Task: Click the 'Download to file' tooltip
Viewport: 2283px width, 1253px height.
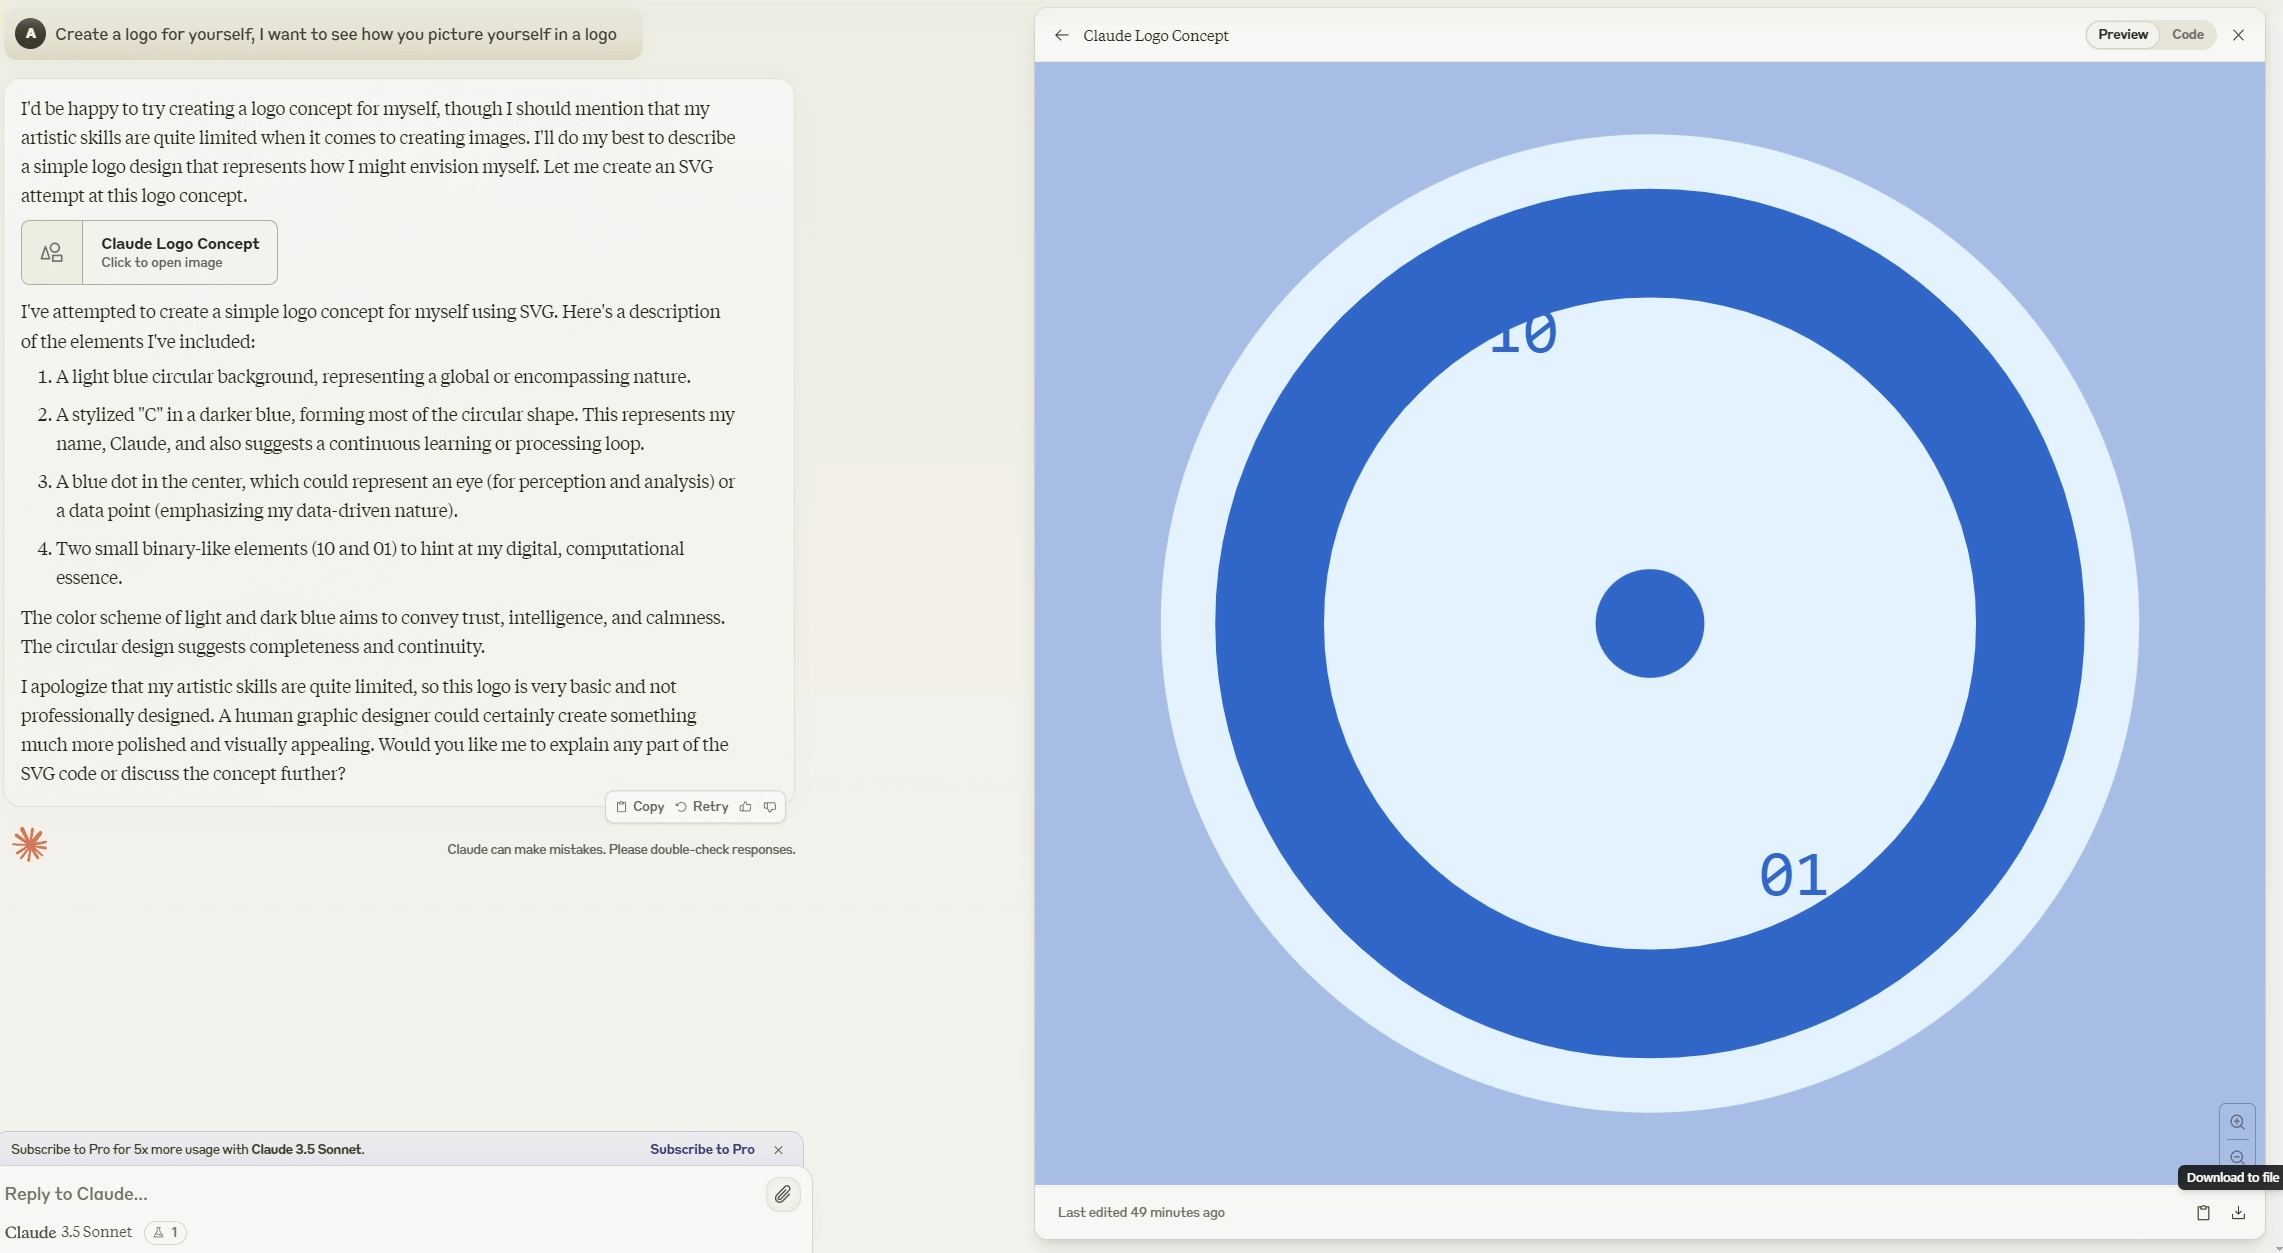Action: (2231, 1177)
